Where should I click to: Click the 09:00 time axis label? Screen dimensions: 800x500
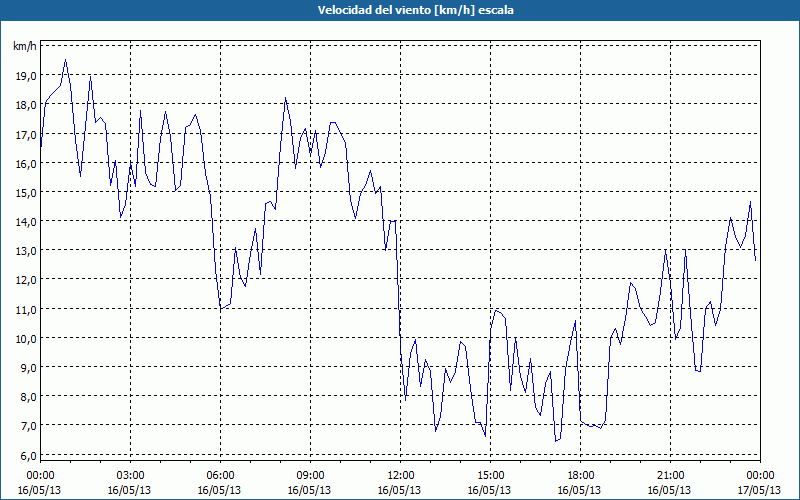[310, 476]
